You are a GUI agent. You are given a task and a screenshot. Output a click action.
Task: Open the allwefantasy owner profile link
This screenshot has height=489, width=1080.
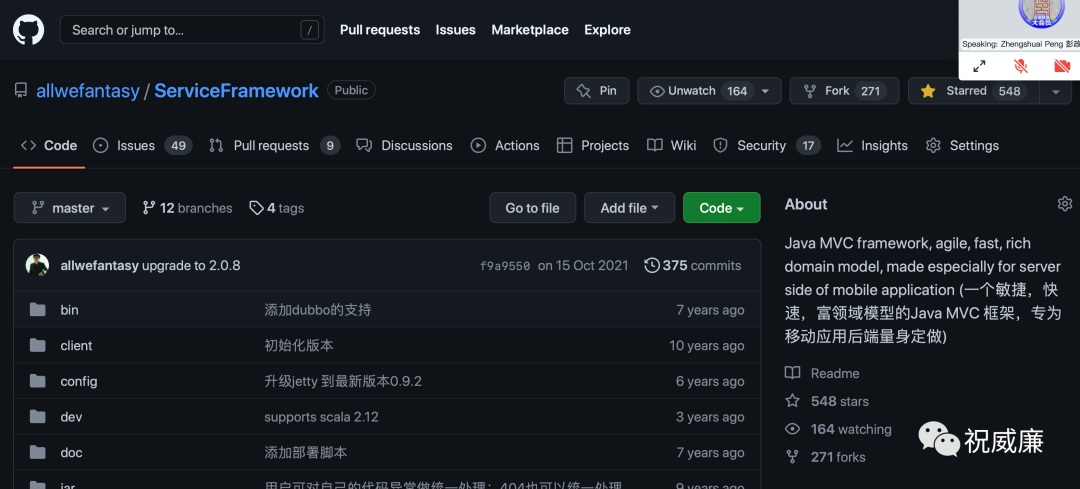87,90
